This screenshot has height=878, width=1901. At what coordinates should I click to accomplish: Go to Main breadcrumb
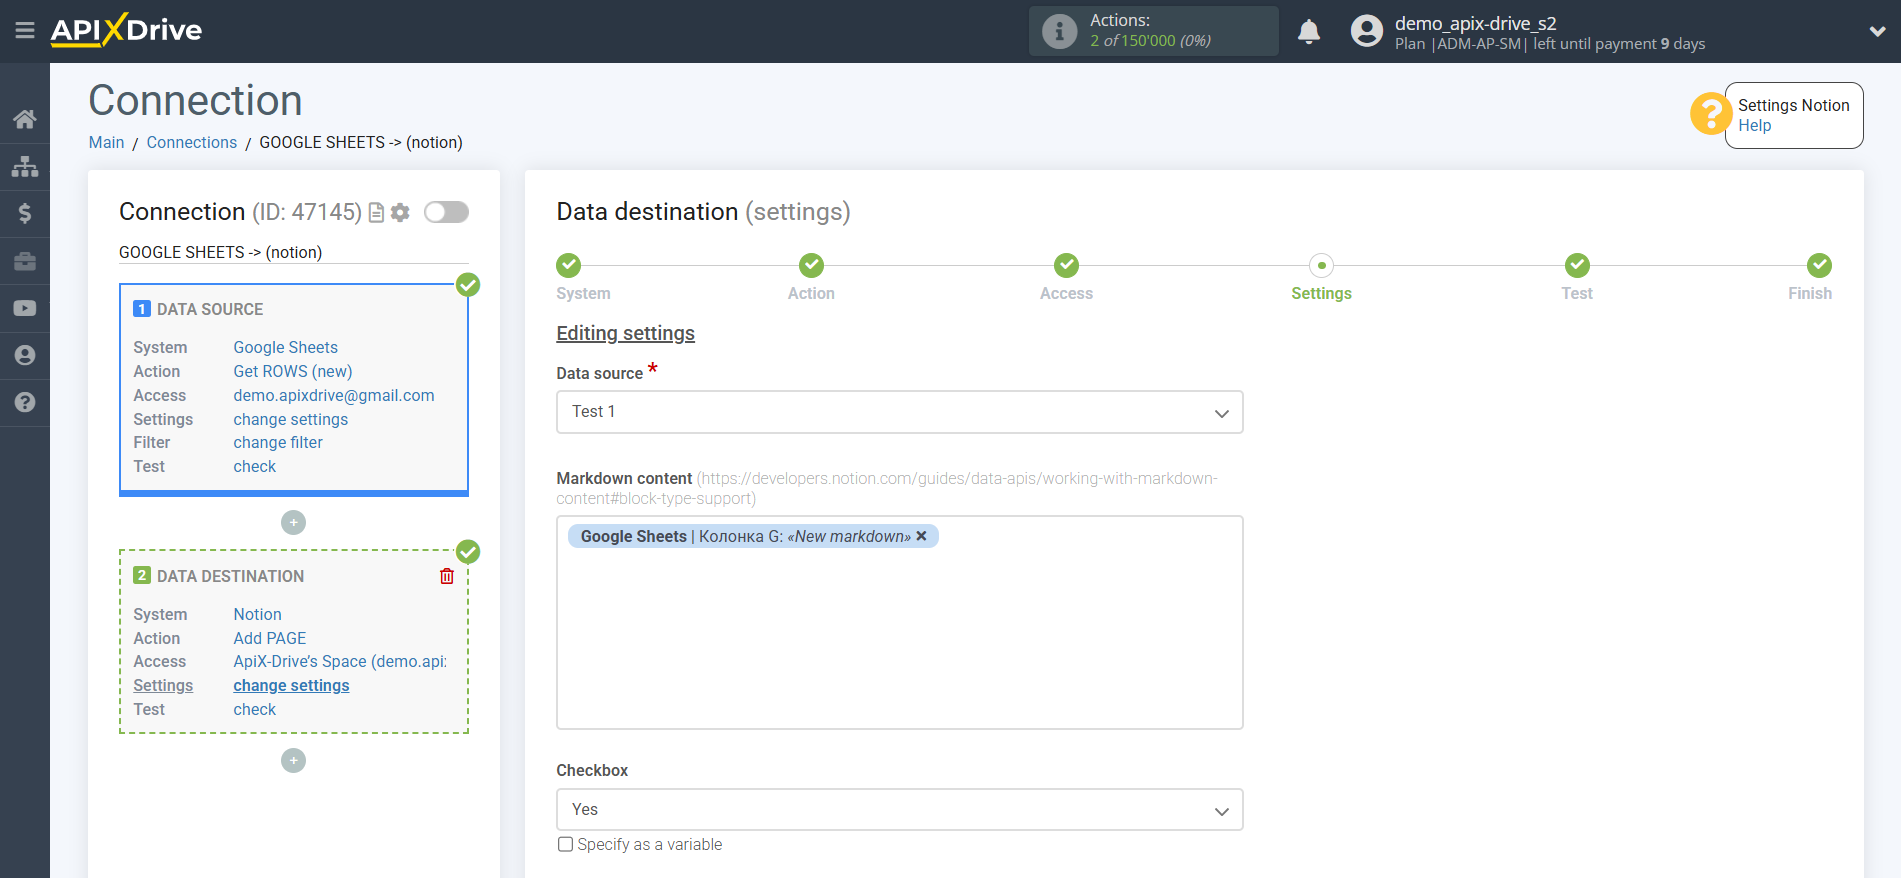tap(106, 142)
